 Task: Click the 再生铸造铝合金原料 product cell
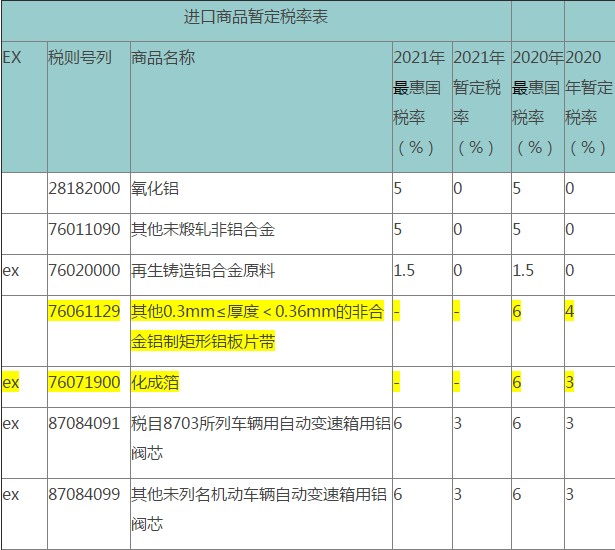point(203,271)
